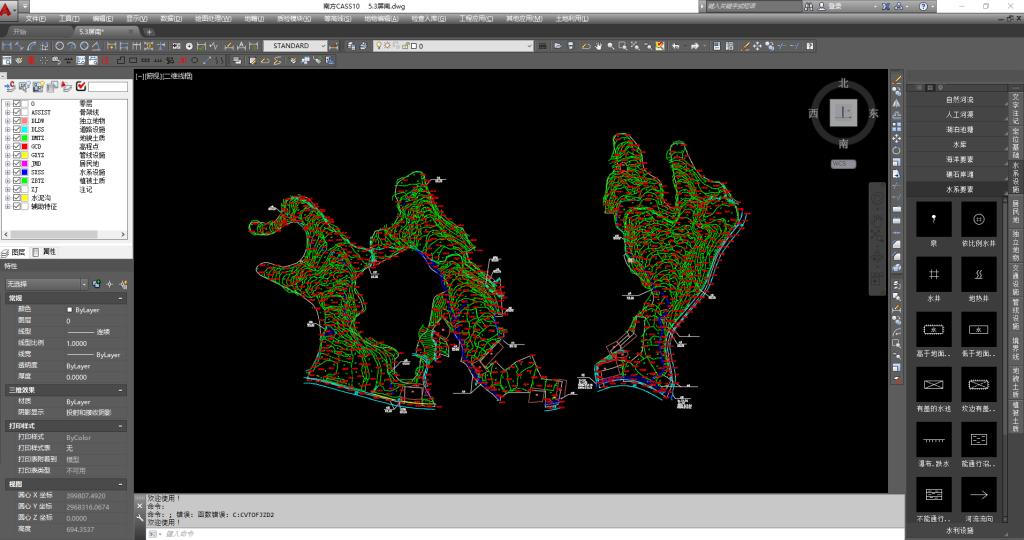Uncheck the ASSIST layer checkbox
Screen dimensions: 1024x540
pos(17,112)
